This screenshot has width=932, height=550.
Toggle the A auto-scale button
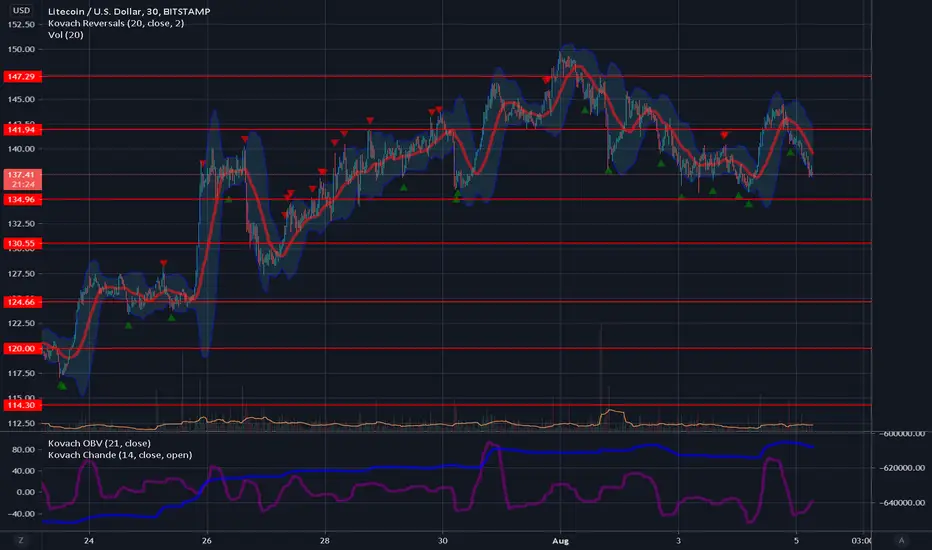901,540
